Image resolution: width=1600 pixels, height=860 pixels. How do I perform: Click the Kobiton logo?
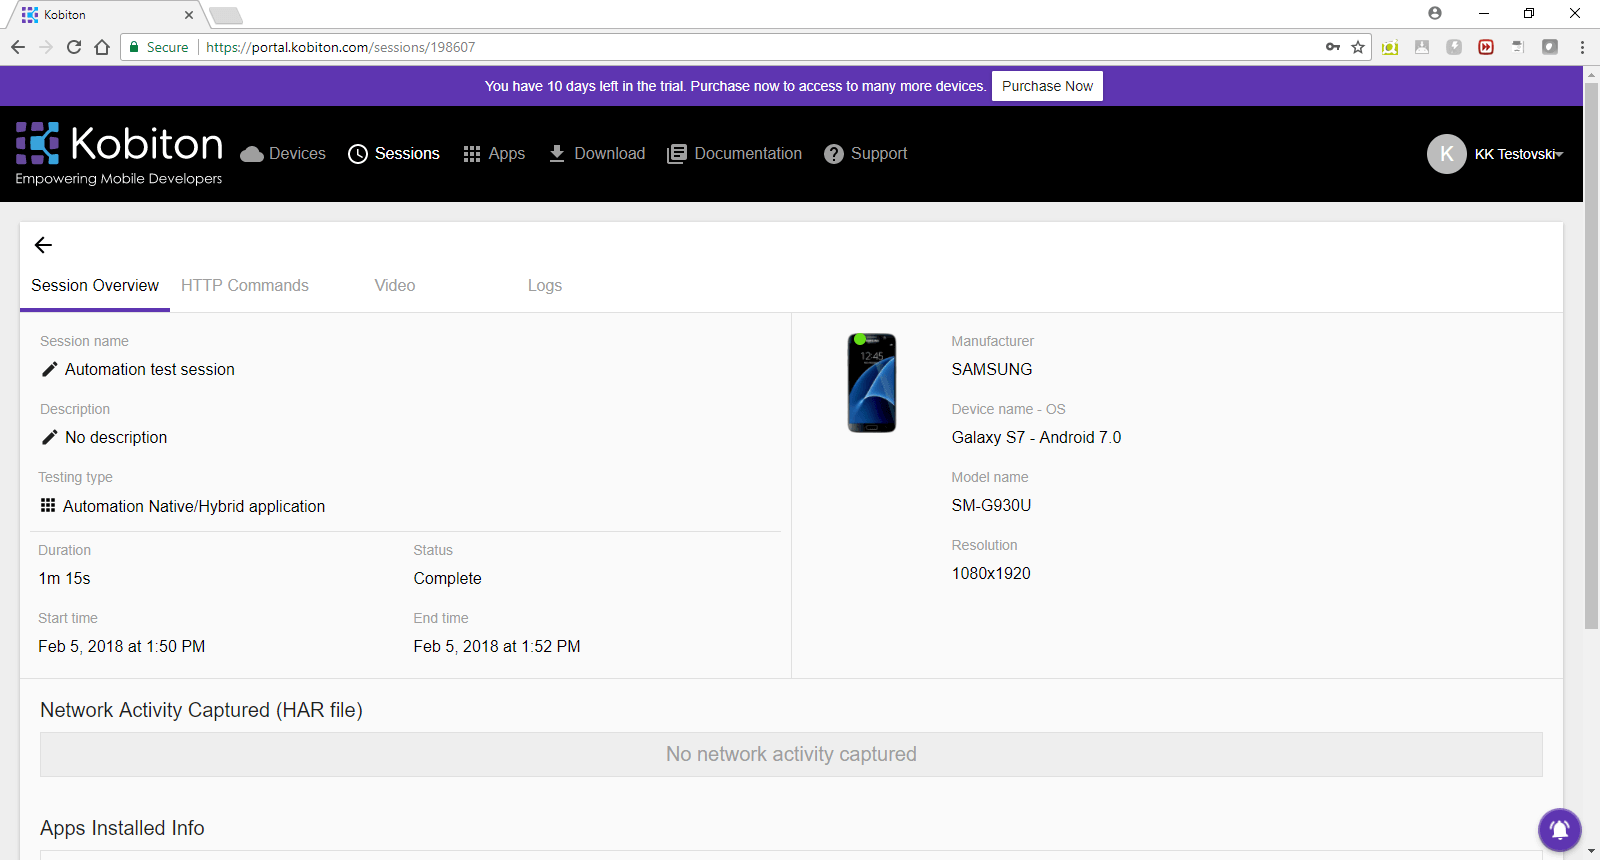[x=119, y=153]
